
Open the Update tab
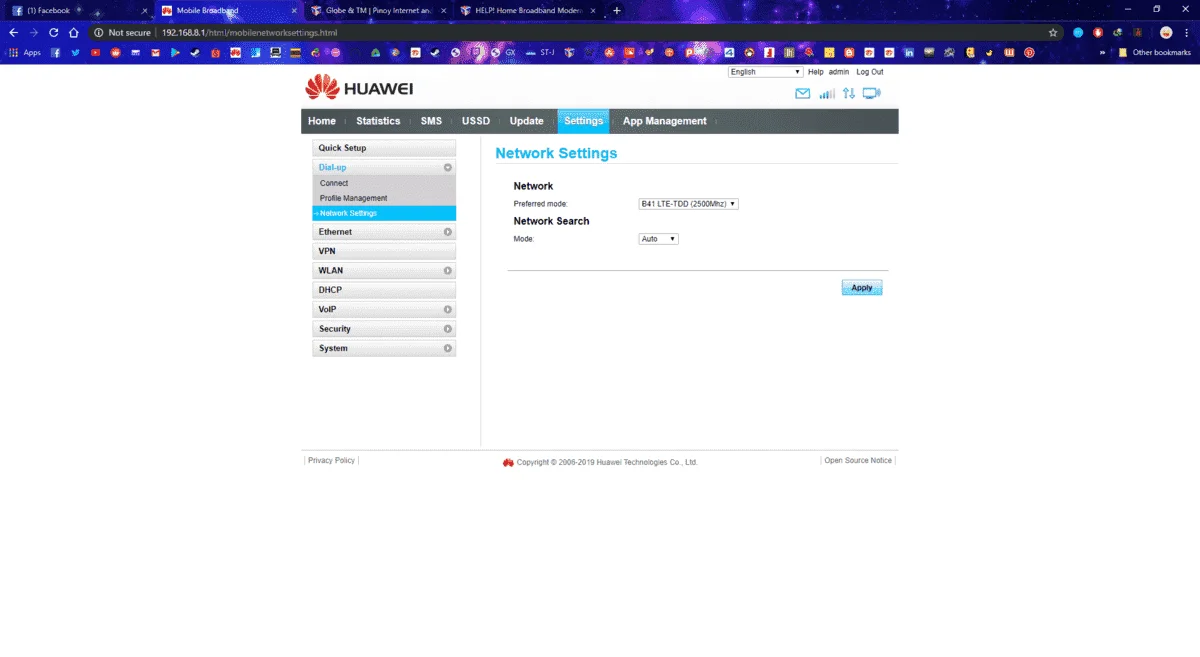click(x=526, y=121)
